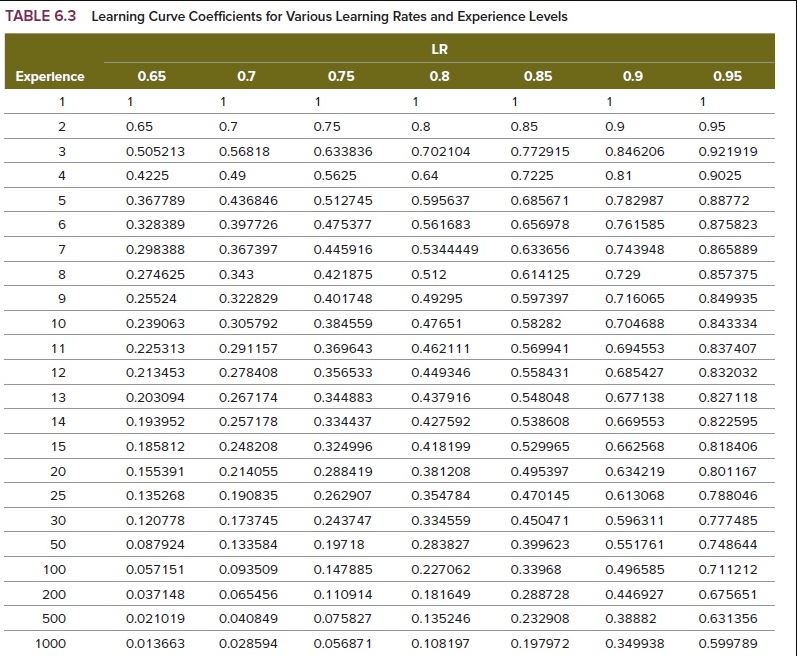
Task: Click the value 0.38882
Action: [x=631, y=619]
